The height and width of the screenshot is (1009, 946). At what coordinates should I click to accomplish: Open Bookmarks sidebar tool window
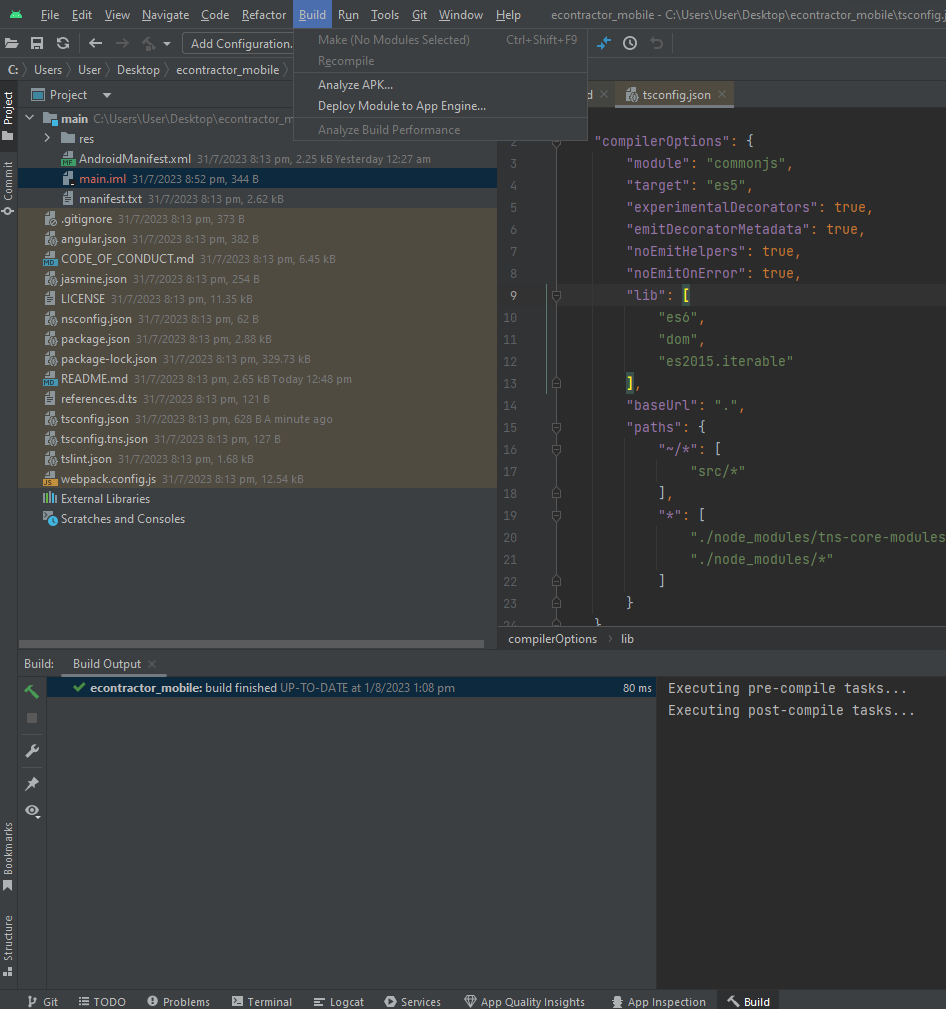tap(8, 856)
